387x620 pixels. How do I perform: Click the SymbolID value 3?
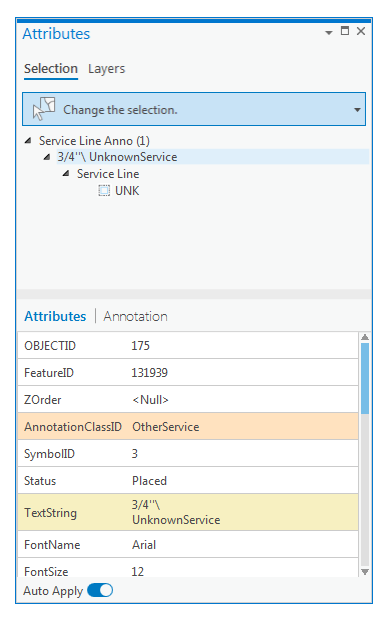point(135,454)
